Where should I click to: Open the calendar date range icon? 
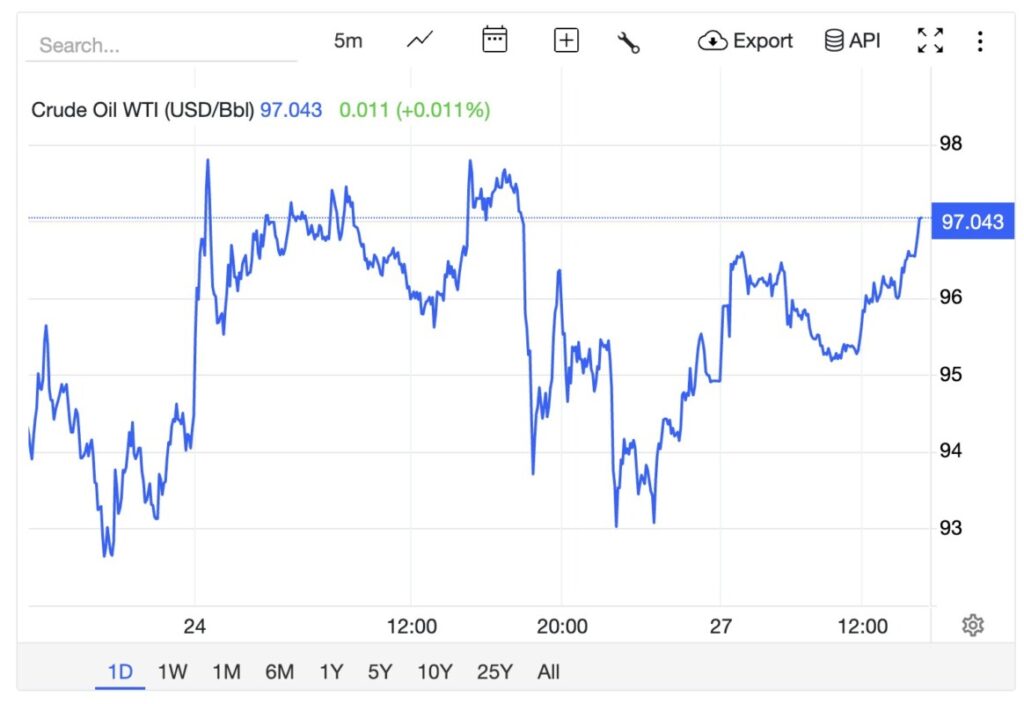[494, 41]
